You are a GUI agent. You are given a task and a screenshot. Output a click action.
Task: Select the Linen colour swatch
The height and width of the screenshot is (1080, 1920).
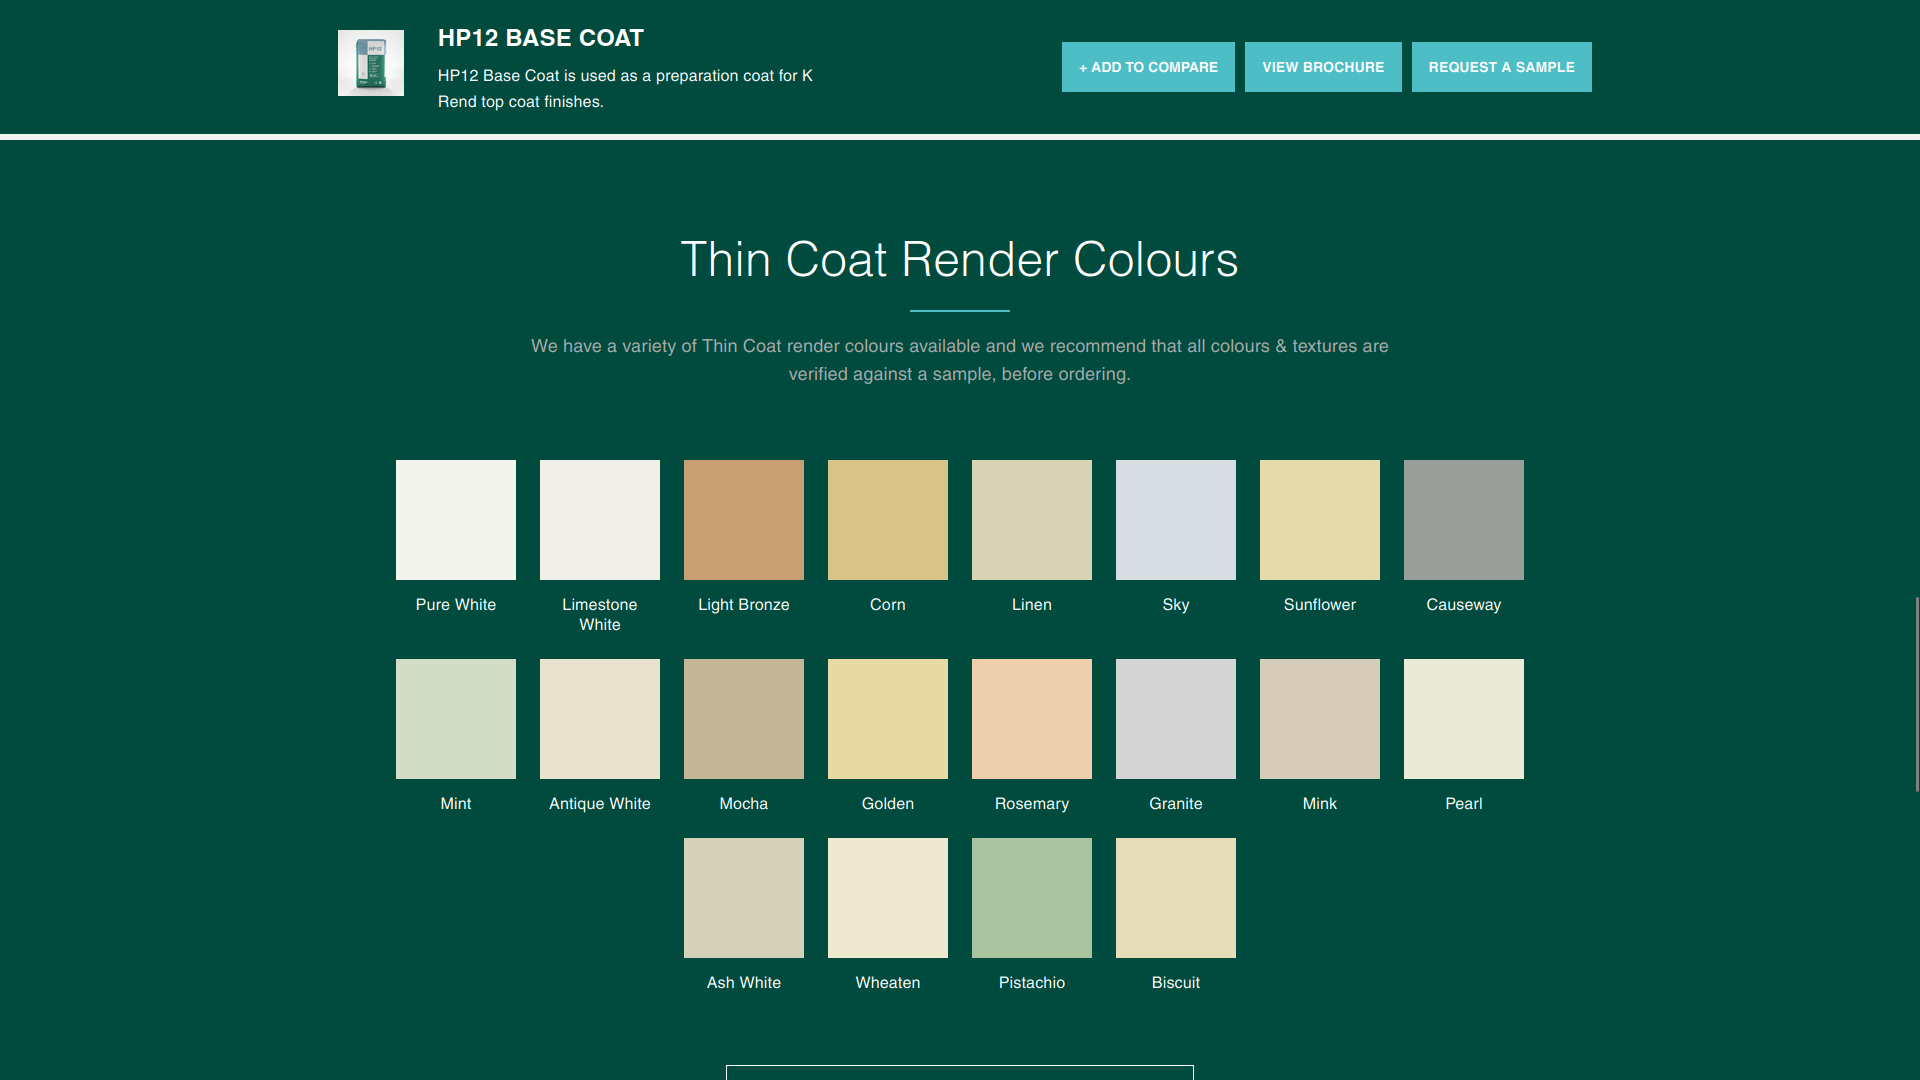pyautogui.click(x=1032, y=520)
